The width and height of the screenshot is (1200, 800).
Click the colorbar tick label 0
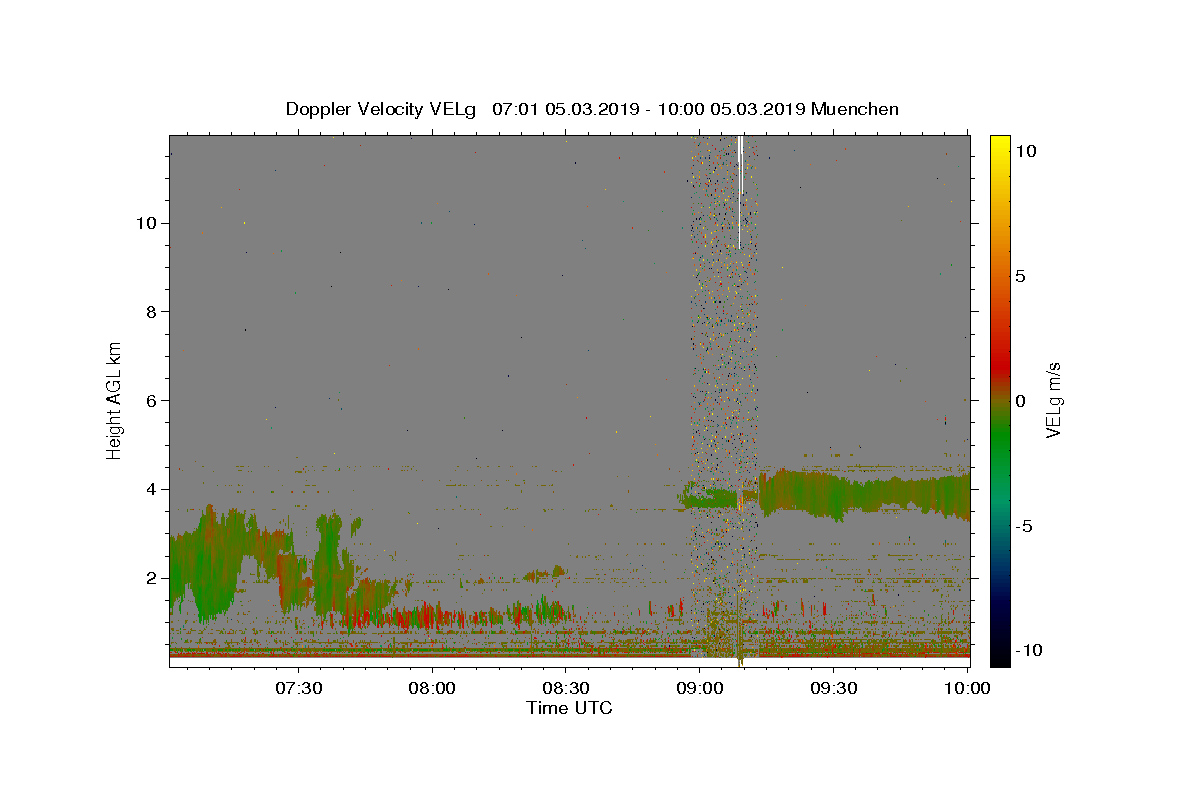pos(1020,400)
